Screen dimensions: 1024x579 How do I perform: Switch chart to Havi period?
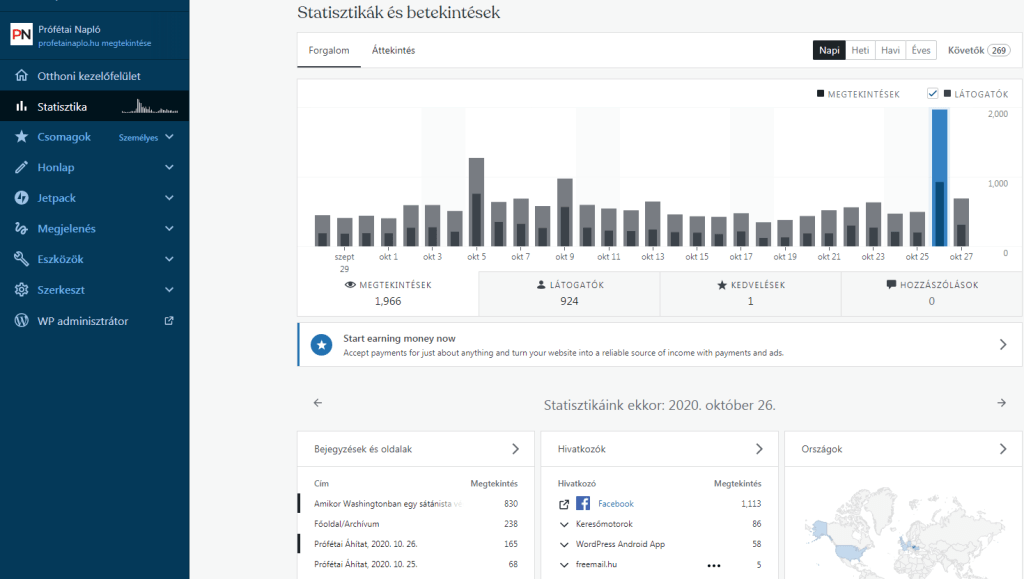[x=890, y=50]
